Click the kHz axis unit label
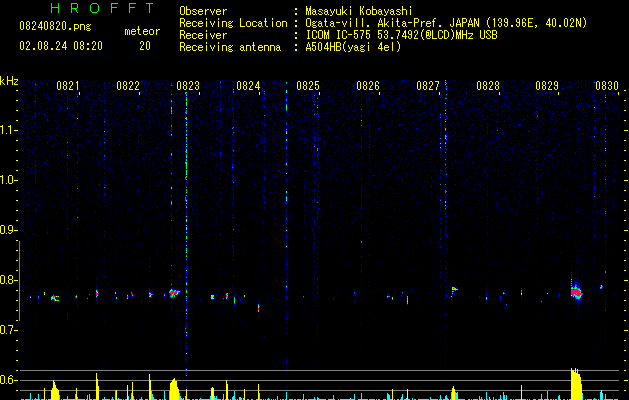The height and width of the screenshot is (400, 629). (9, 81)
